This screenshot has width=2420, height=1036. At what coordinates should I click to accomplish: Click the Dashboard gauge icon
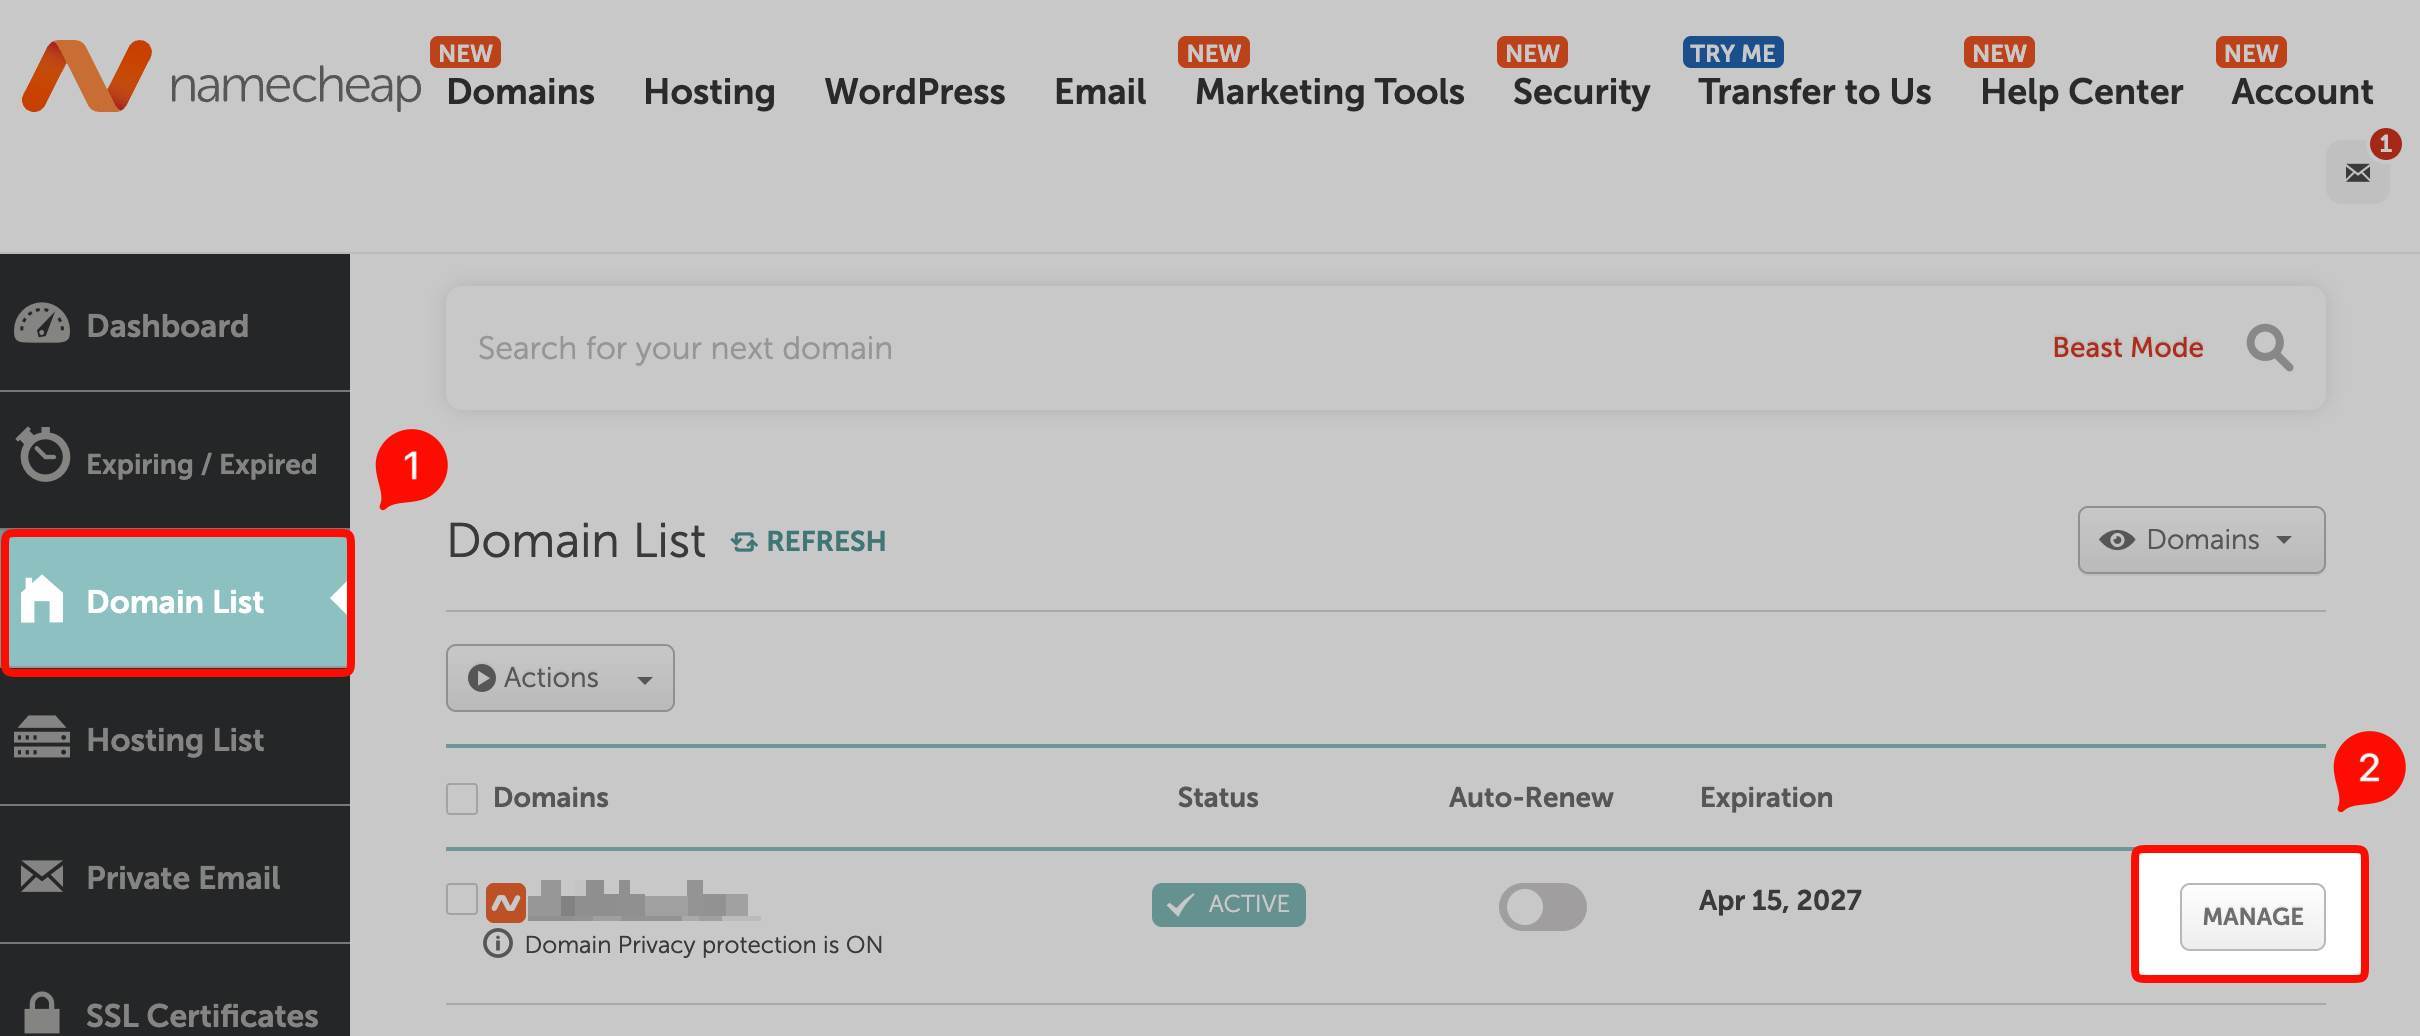[42, 324]
